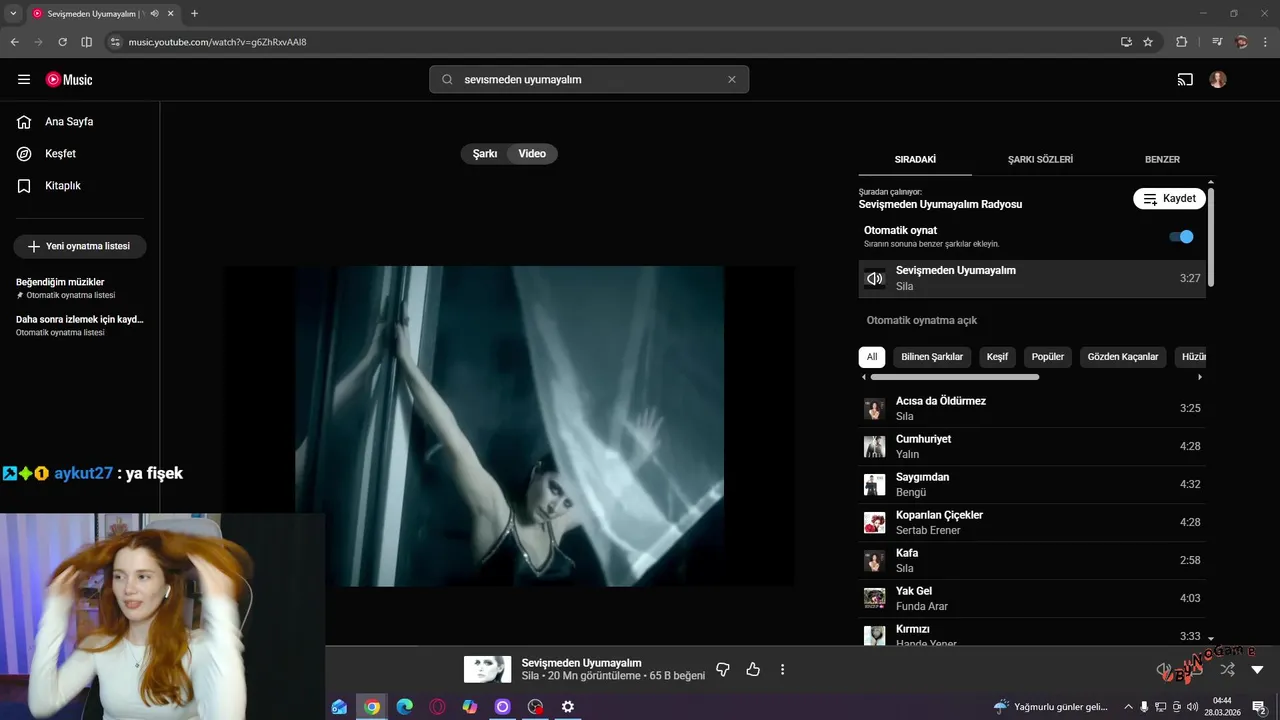Clear the search box with X

(x=731, y=79)
